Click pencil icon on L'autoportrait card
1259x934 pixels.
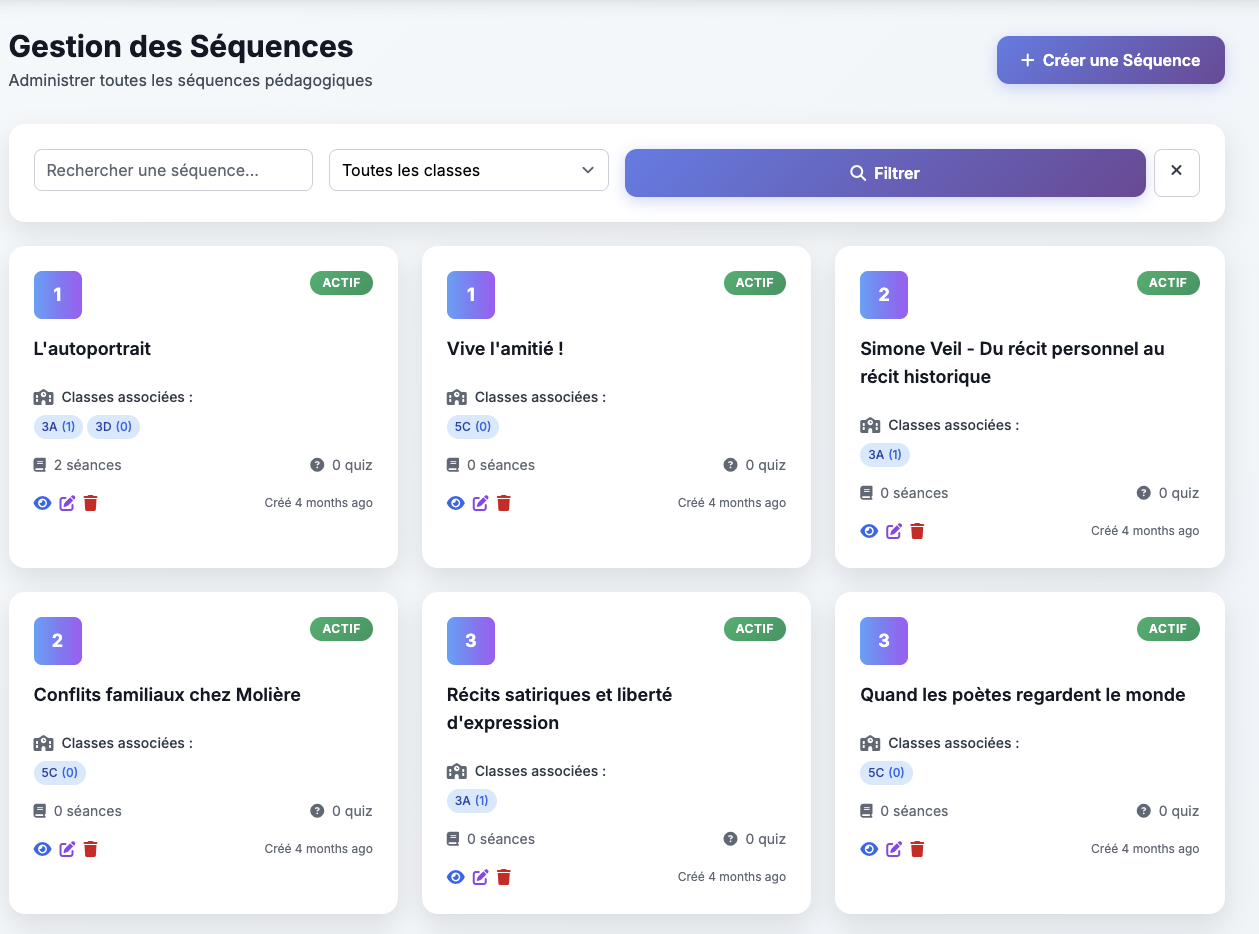coord(67,503)
